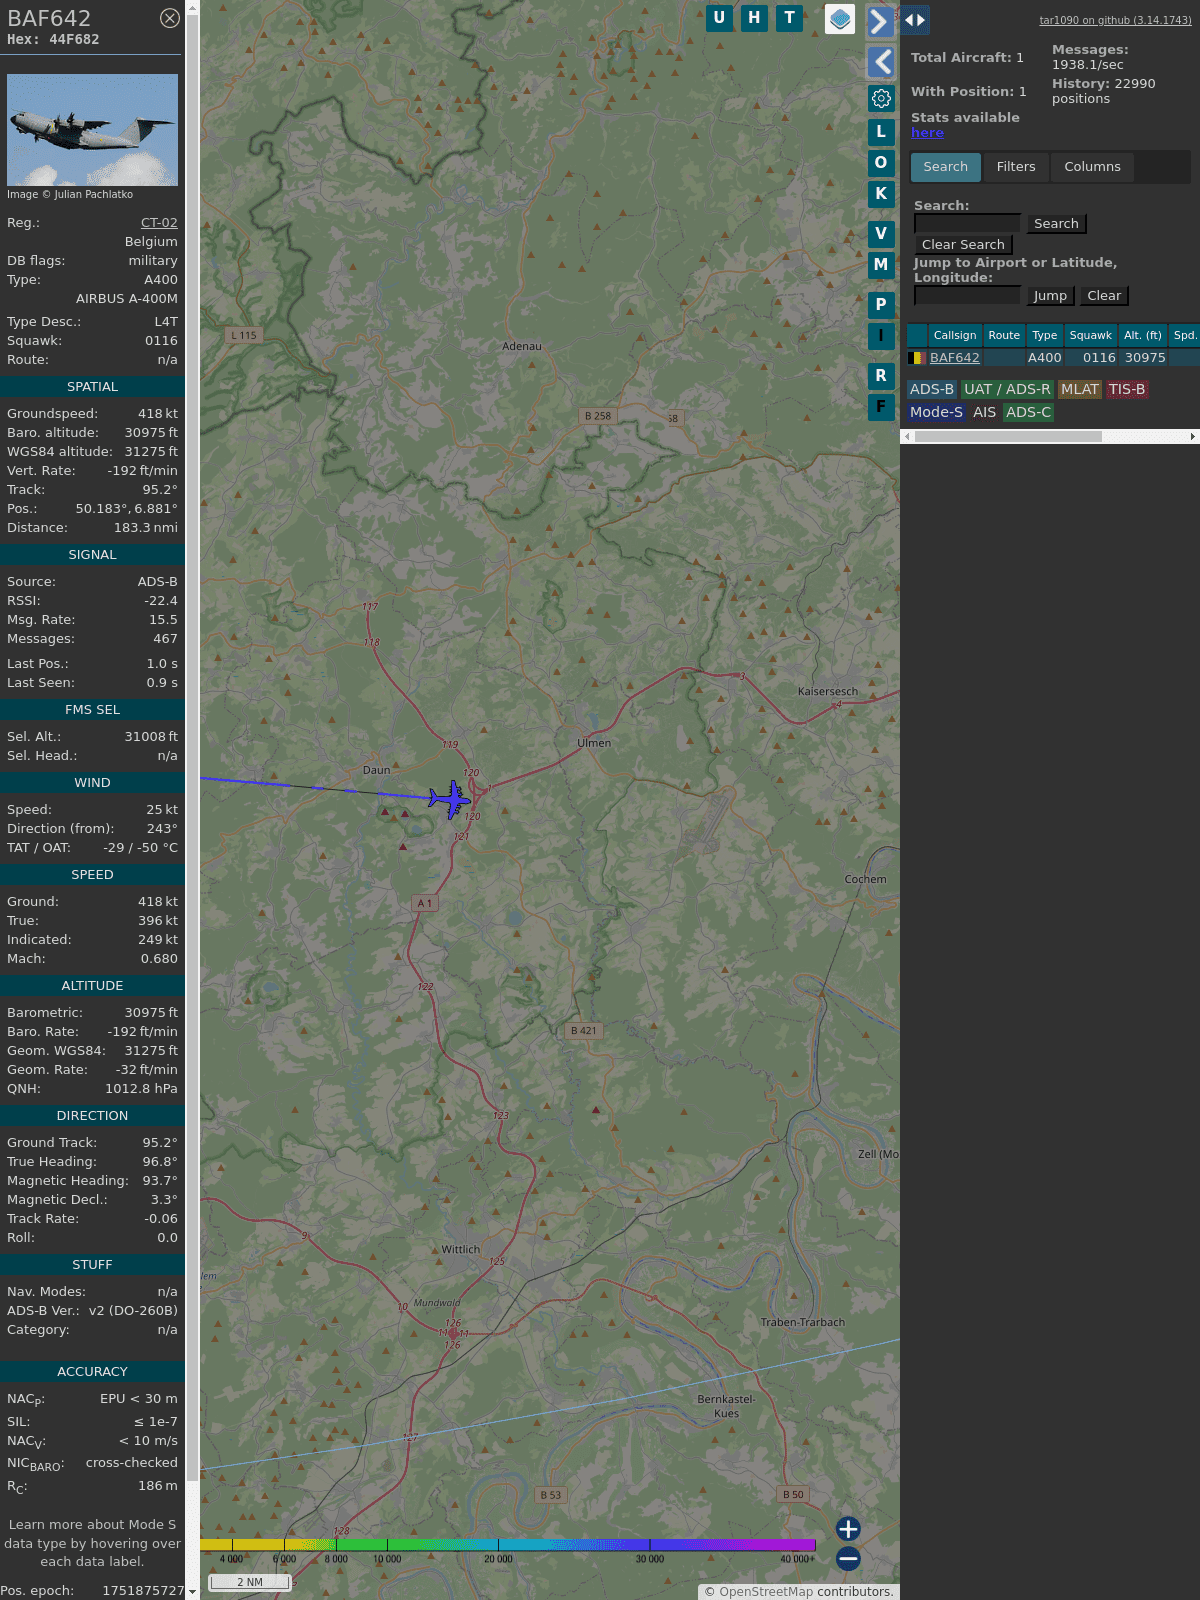
Task: Toggle the U map button
Action: [719, 18]
